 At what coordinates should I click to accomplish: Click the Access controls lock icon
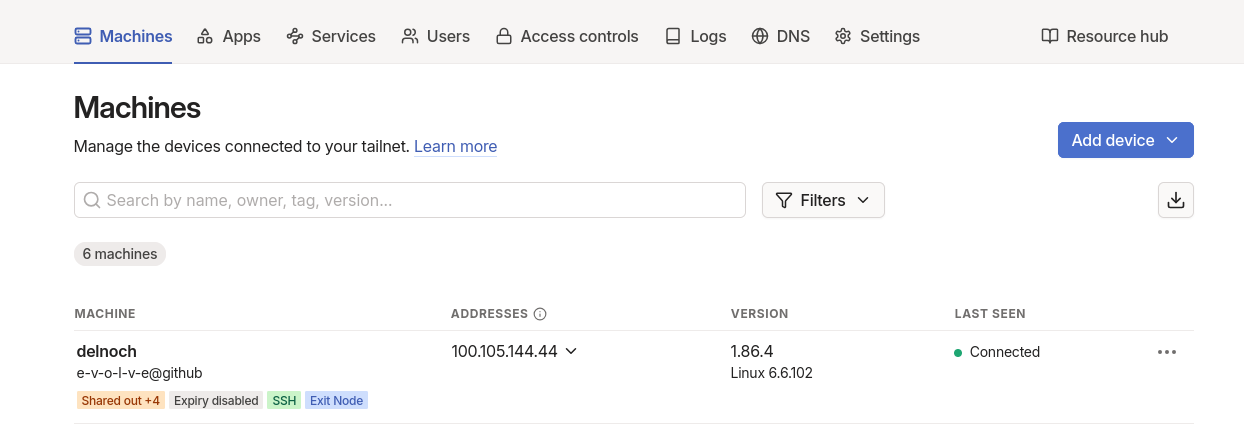pos(504,36)
